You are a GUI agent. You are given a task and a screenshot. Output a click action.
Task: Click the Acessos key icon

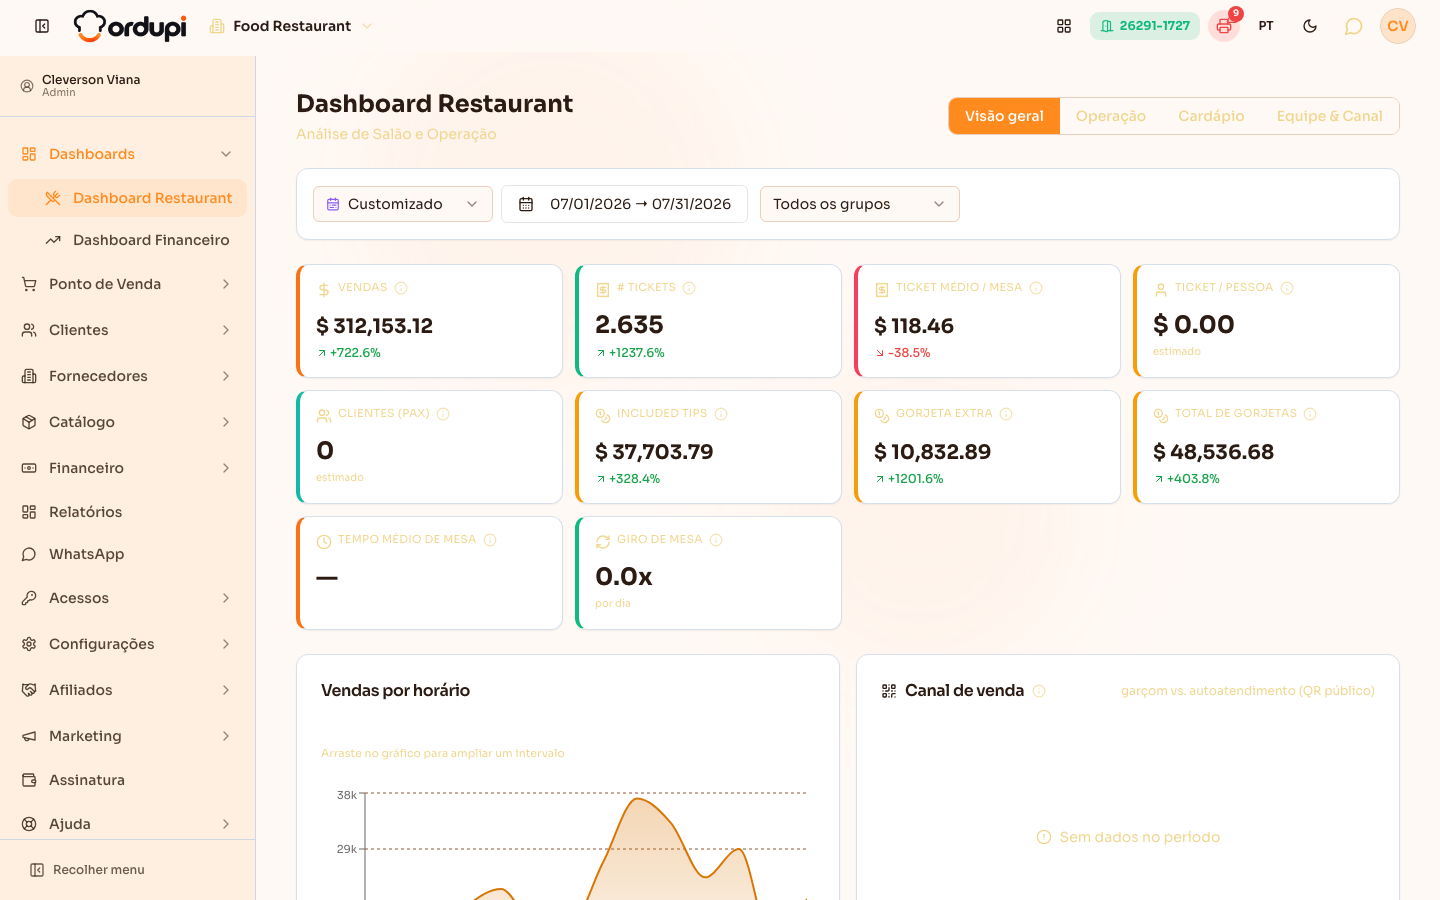pos(29,598)
